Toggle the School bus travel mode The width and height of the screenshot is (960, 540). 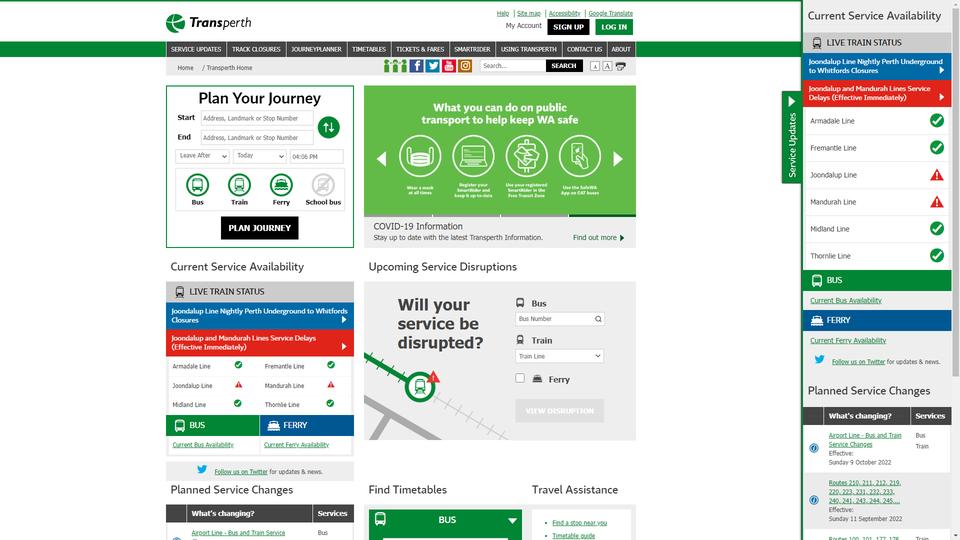coord(323,189)
